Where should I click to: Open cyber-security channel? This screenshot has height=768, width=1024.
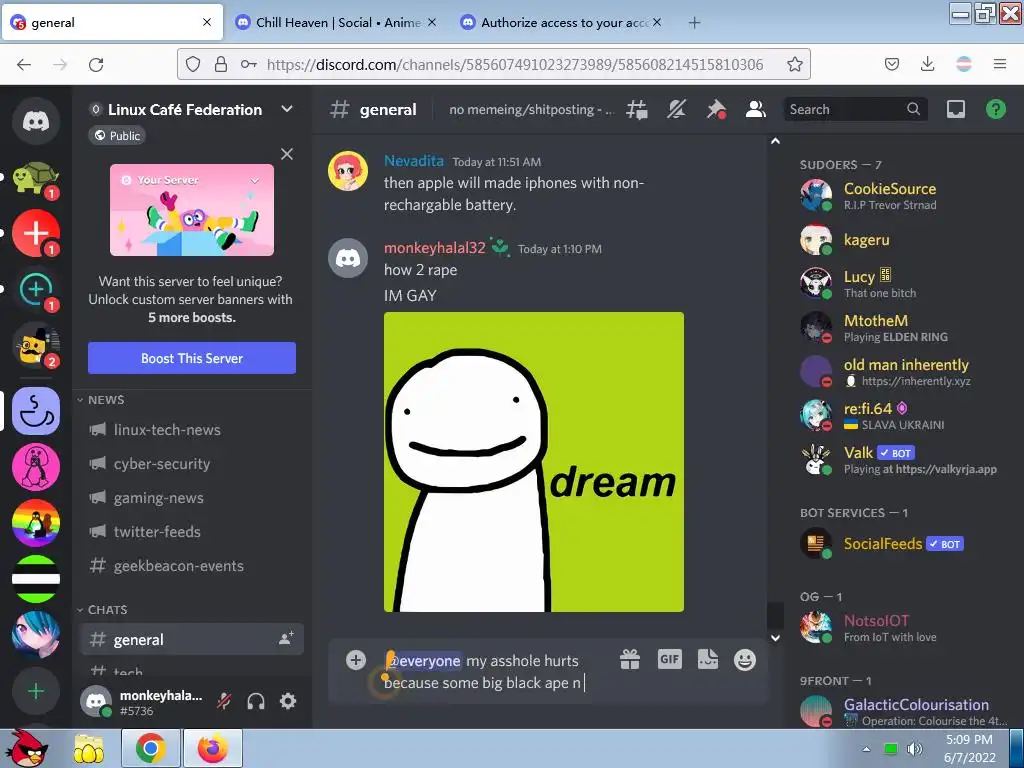coord(192,464)
